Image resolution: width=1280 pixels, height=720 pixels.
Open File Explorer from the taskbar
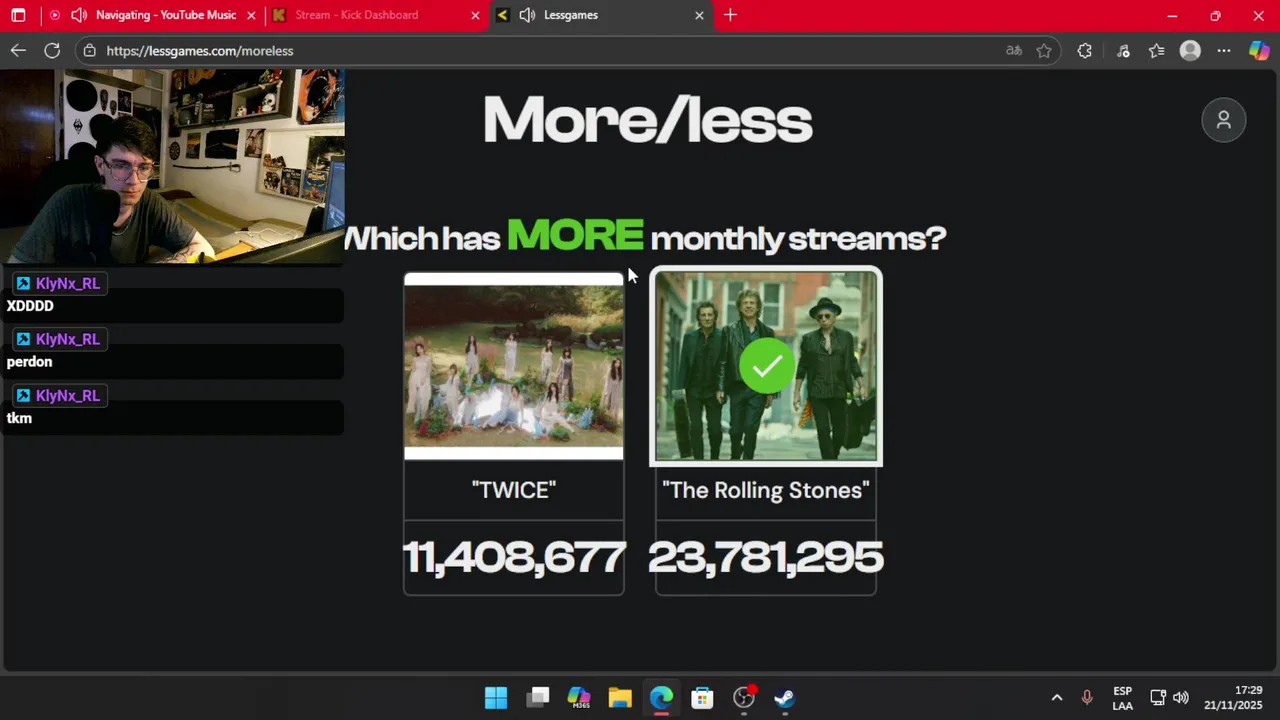[x=620, y=697]
